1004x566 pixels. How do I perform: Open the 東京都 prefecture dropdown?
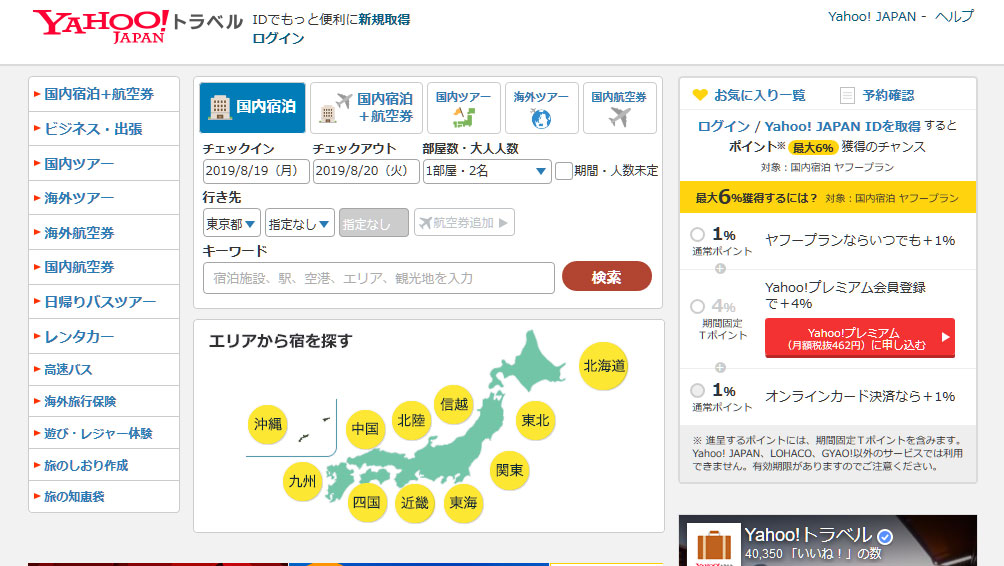(x=231, y=224)
